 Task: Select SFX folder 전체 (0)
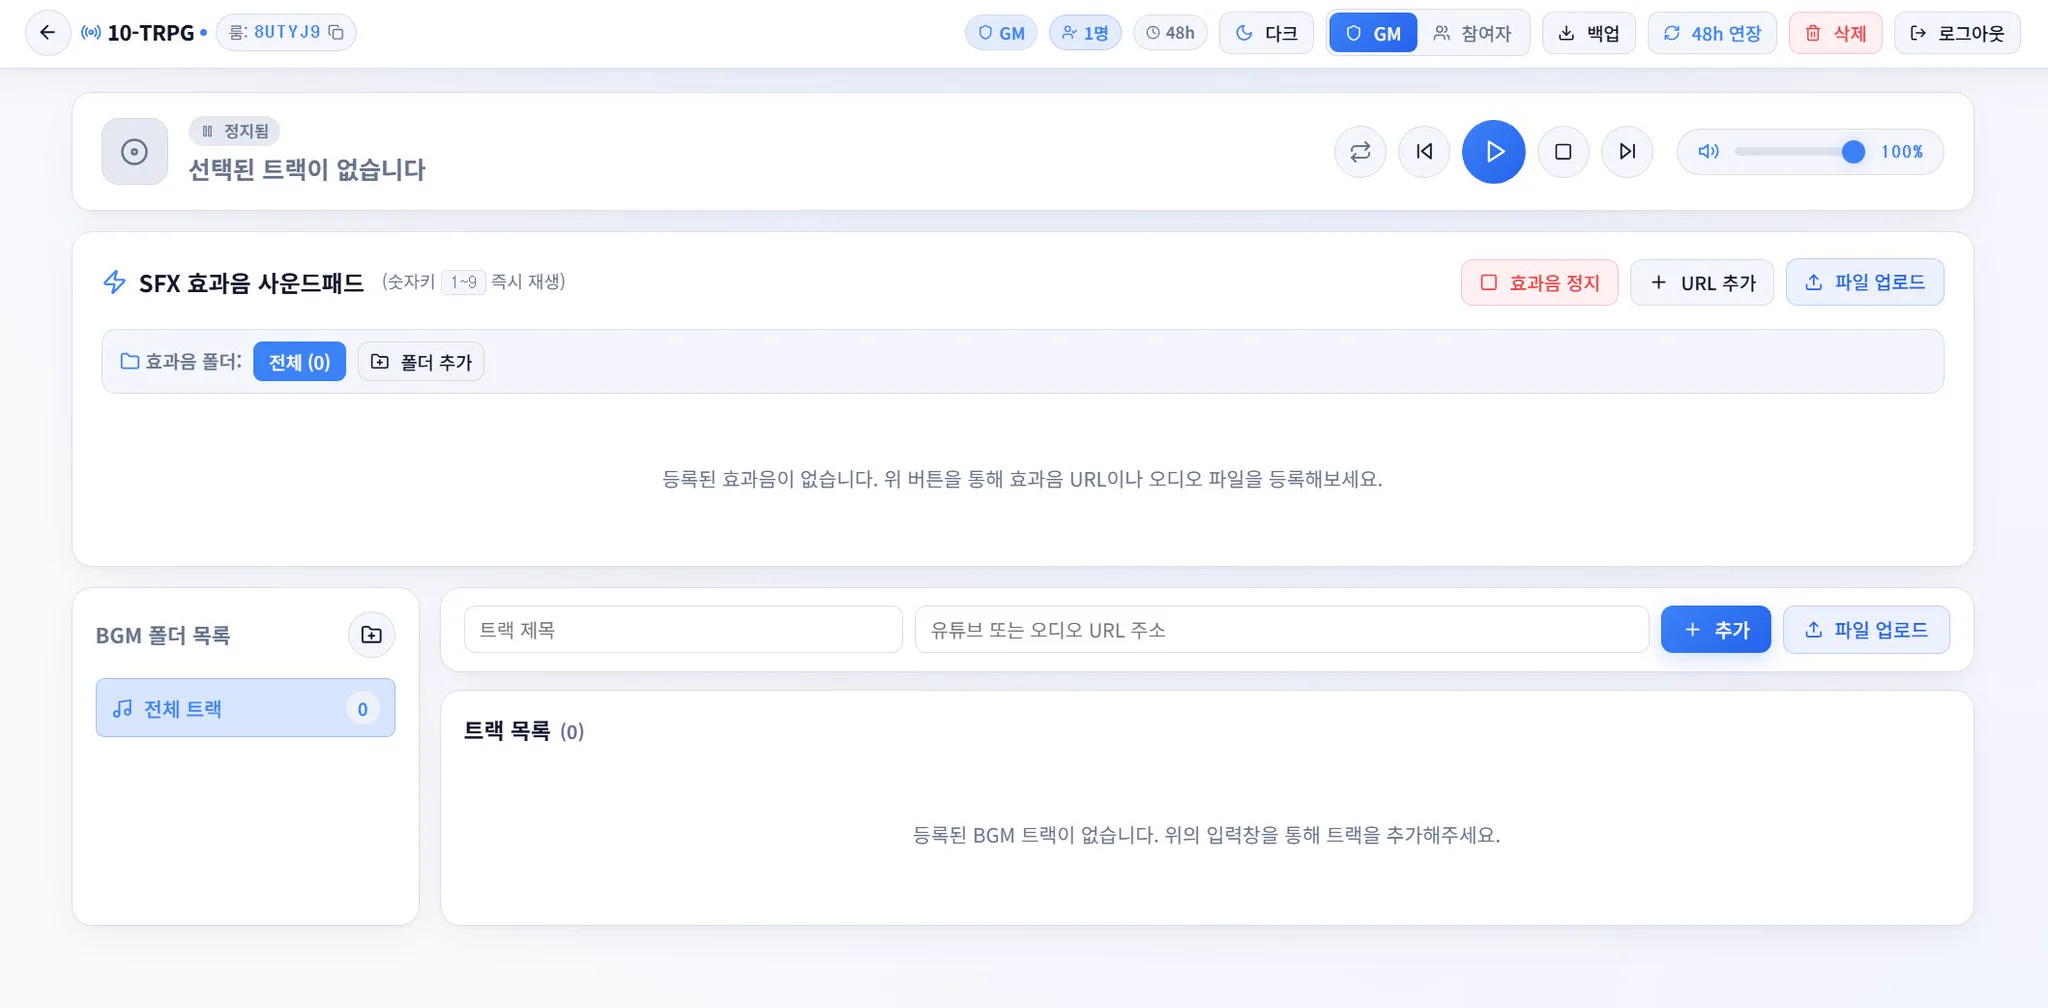(299, 362)
